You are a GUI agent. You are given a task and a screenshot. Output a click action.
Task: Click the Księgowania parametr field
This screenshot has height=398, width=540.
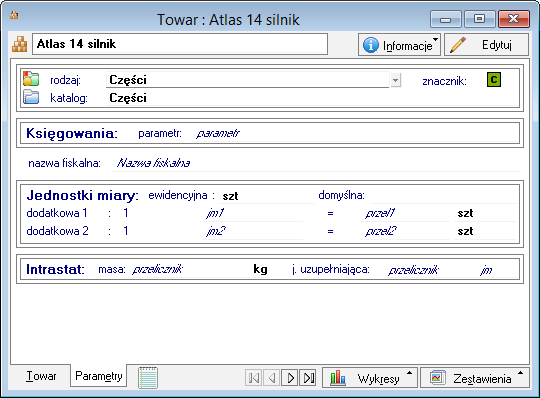coord(356,133)
